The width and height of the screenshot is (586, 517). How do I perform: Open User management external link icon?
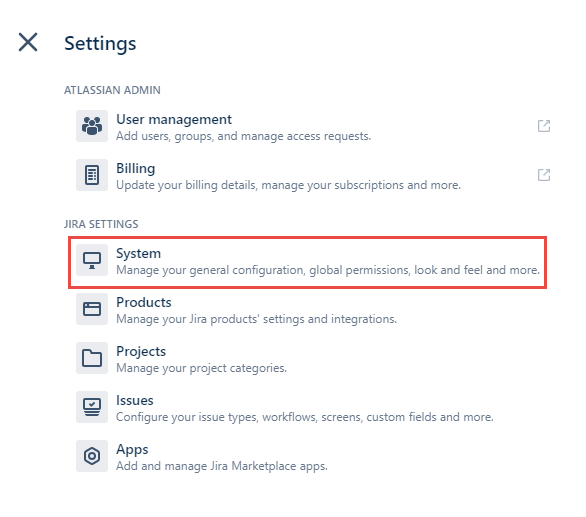[x=544, y=126]
